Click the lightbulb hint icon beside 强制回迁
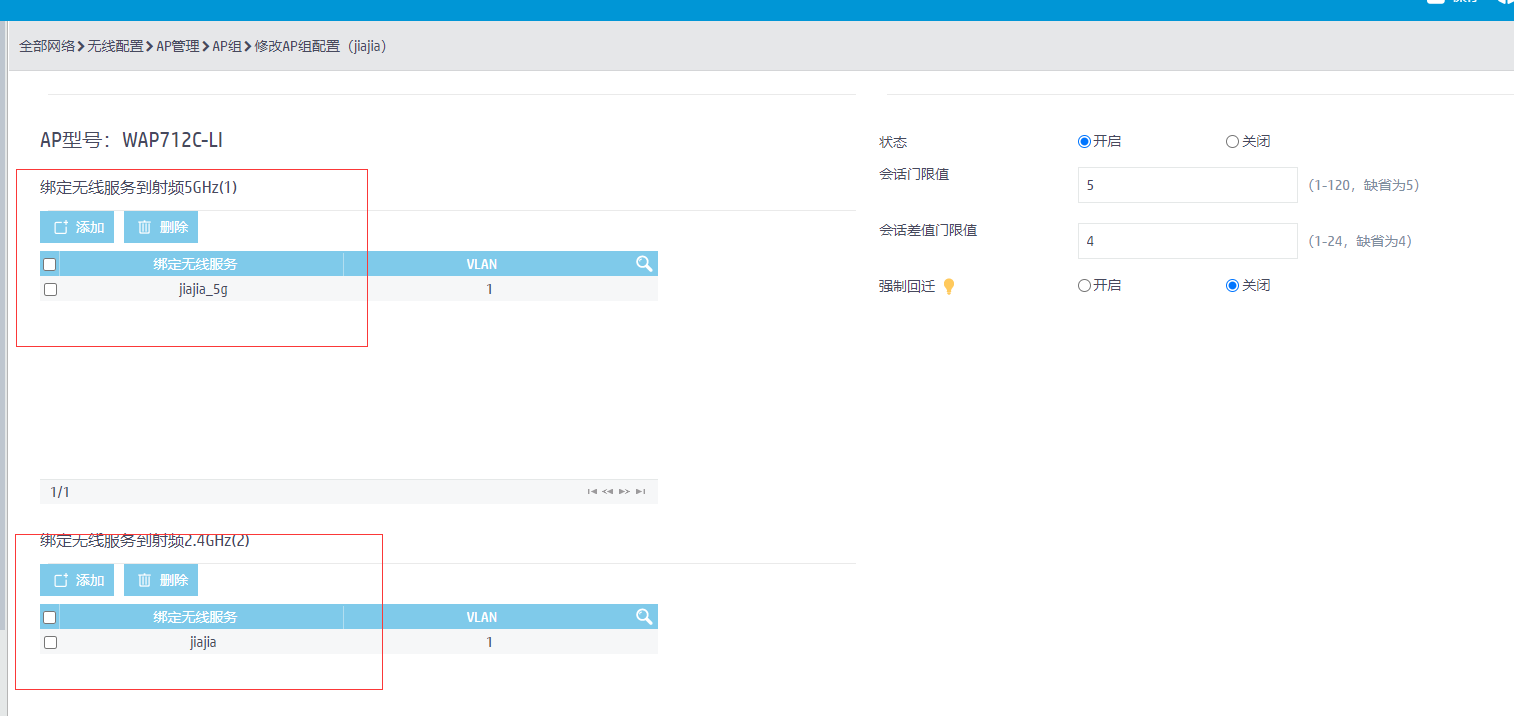This screenshot has height=716, width=1514. point(949,286)
